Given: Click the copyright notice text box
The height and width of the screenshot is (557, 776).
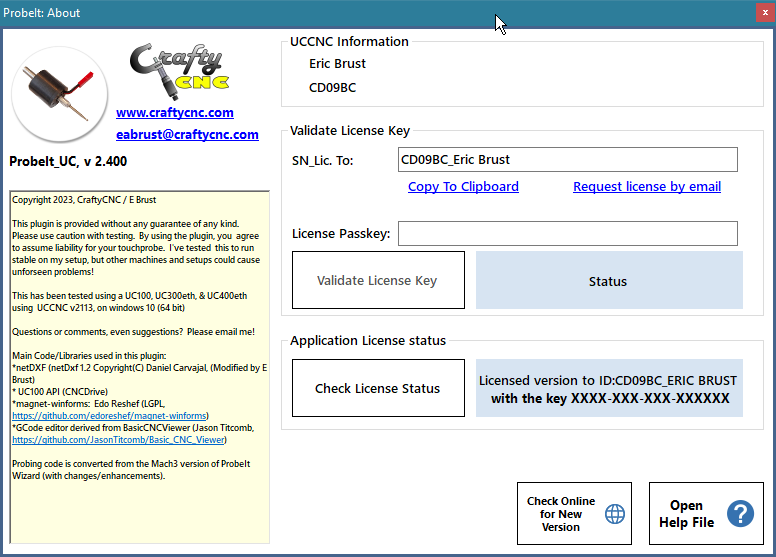Looking at the screenshot, I should [x=140, y=367].
